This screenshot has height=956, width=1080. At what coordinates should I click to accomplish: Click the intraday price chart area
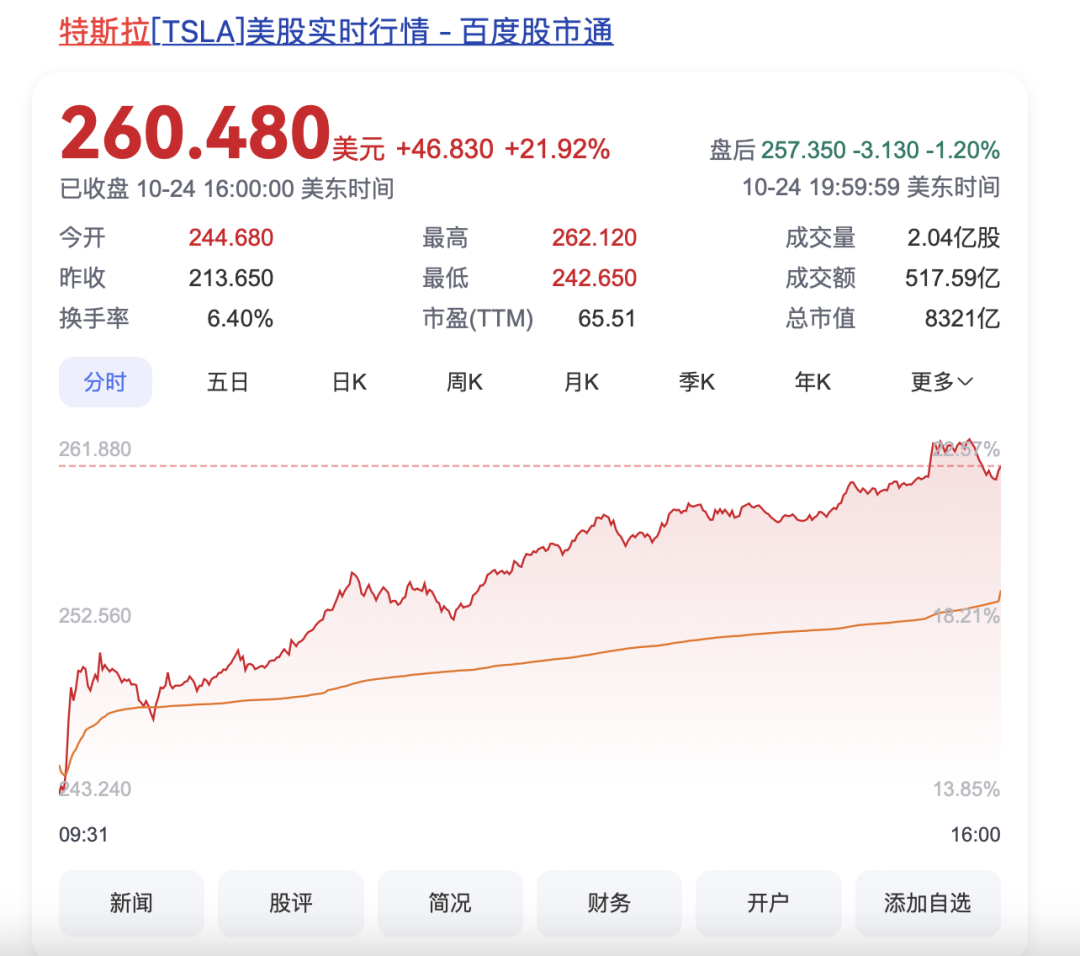530,620
